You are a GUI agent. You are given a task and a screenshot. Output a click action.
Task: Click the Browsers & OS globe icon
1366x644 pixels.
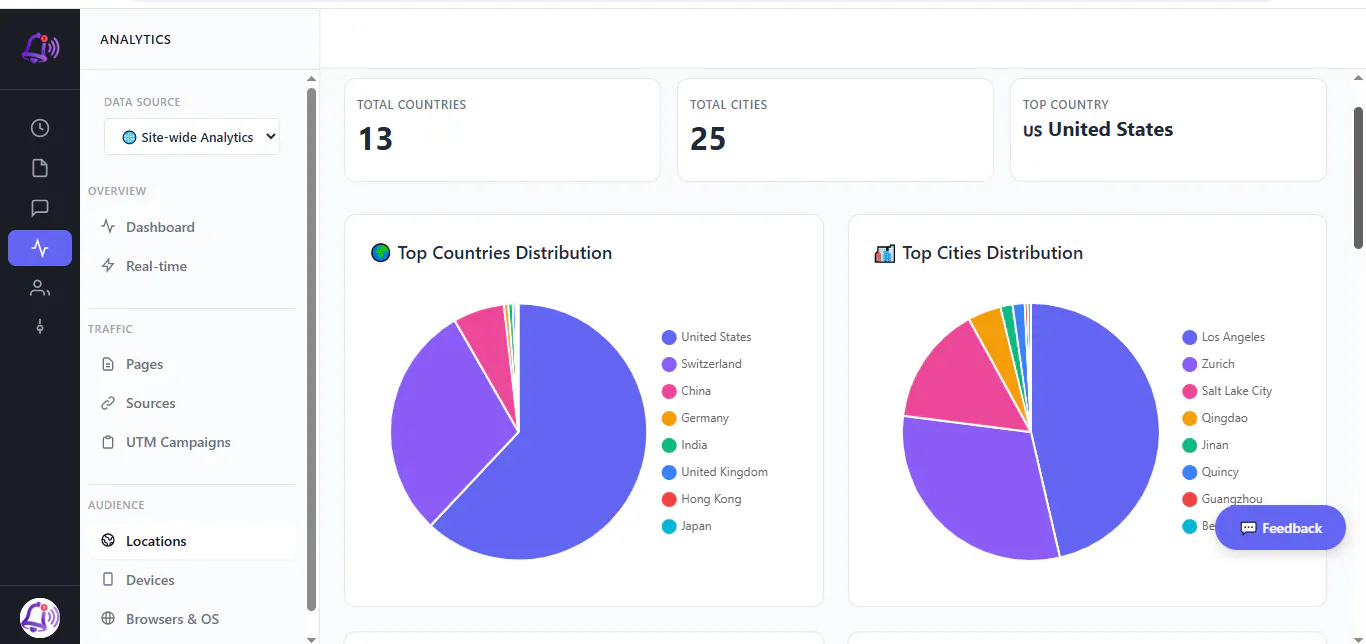coord(108,619)
